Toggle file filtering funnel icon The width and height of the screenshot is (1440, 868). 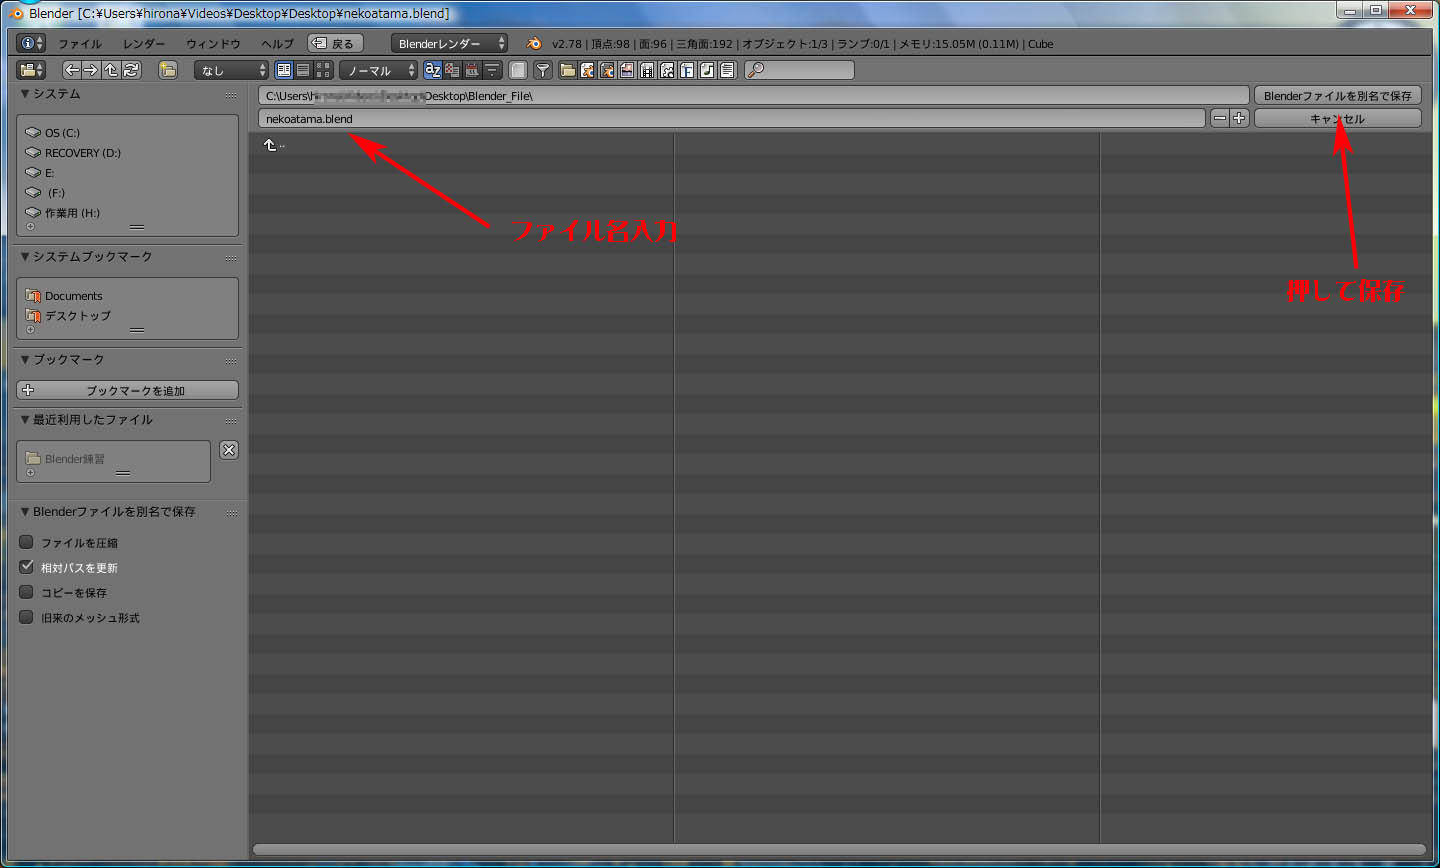[x=543, y=70]
